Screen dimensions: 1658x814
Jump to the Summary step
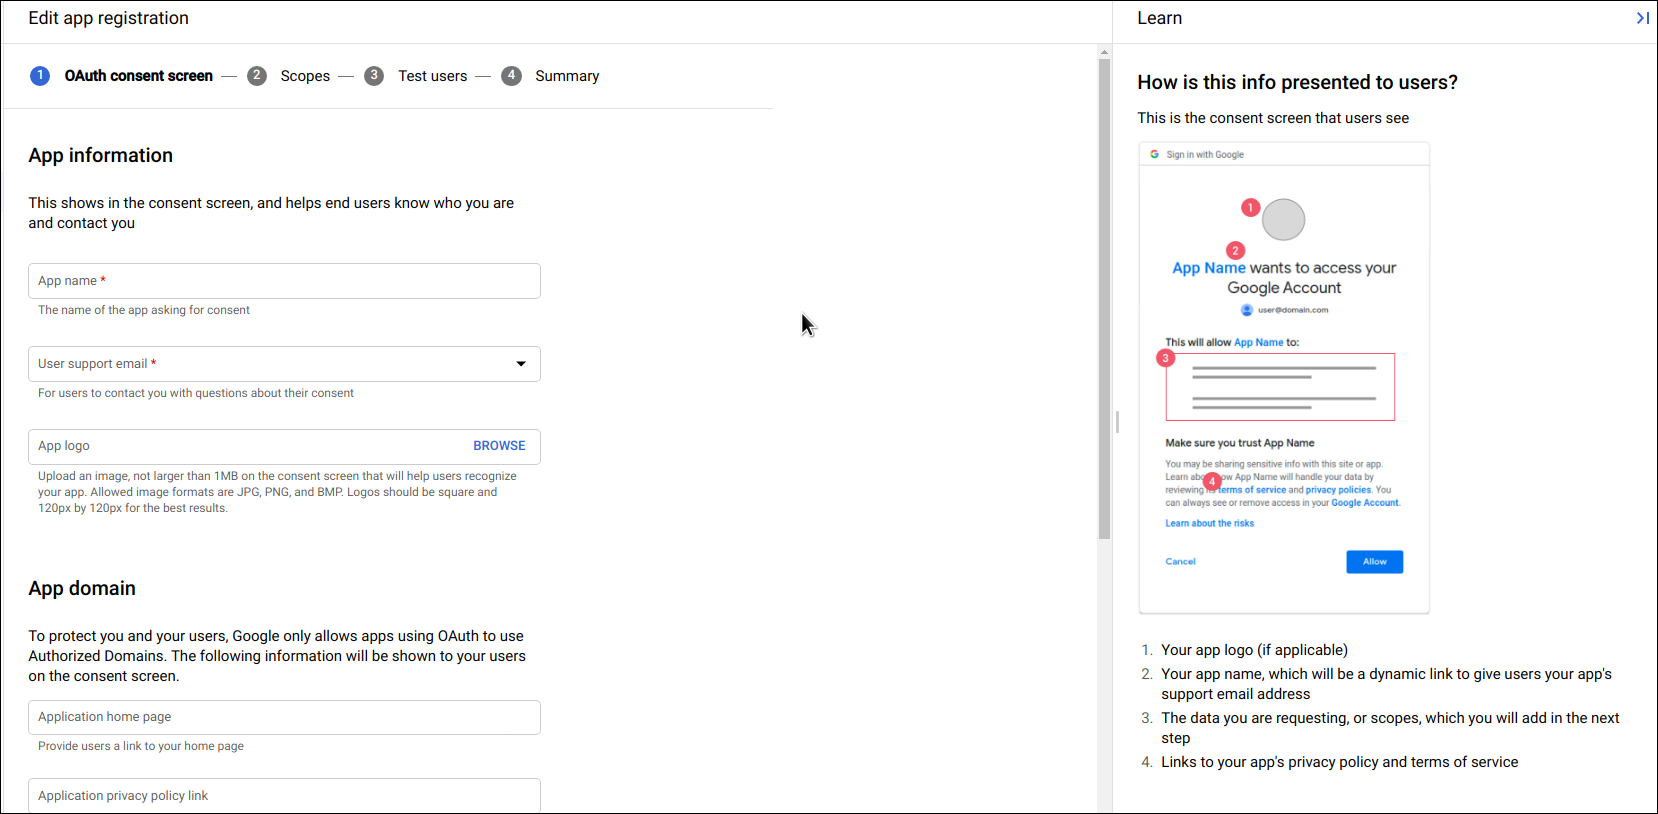(567, 76)
